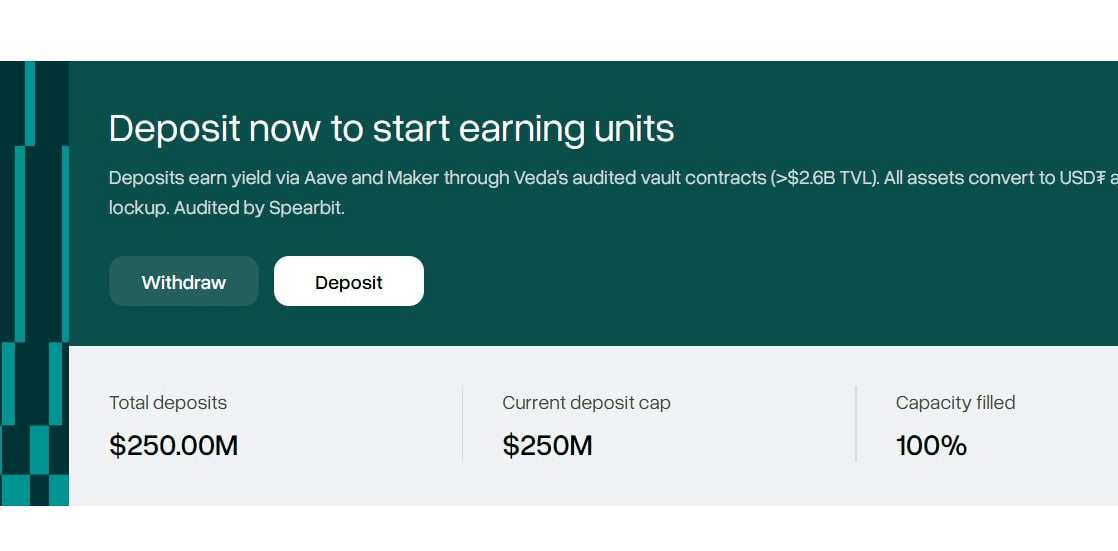Click divider between Total deposits and deposit cap

point(462,424)
